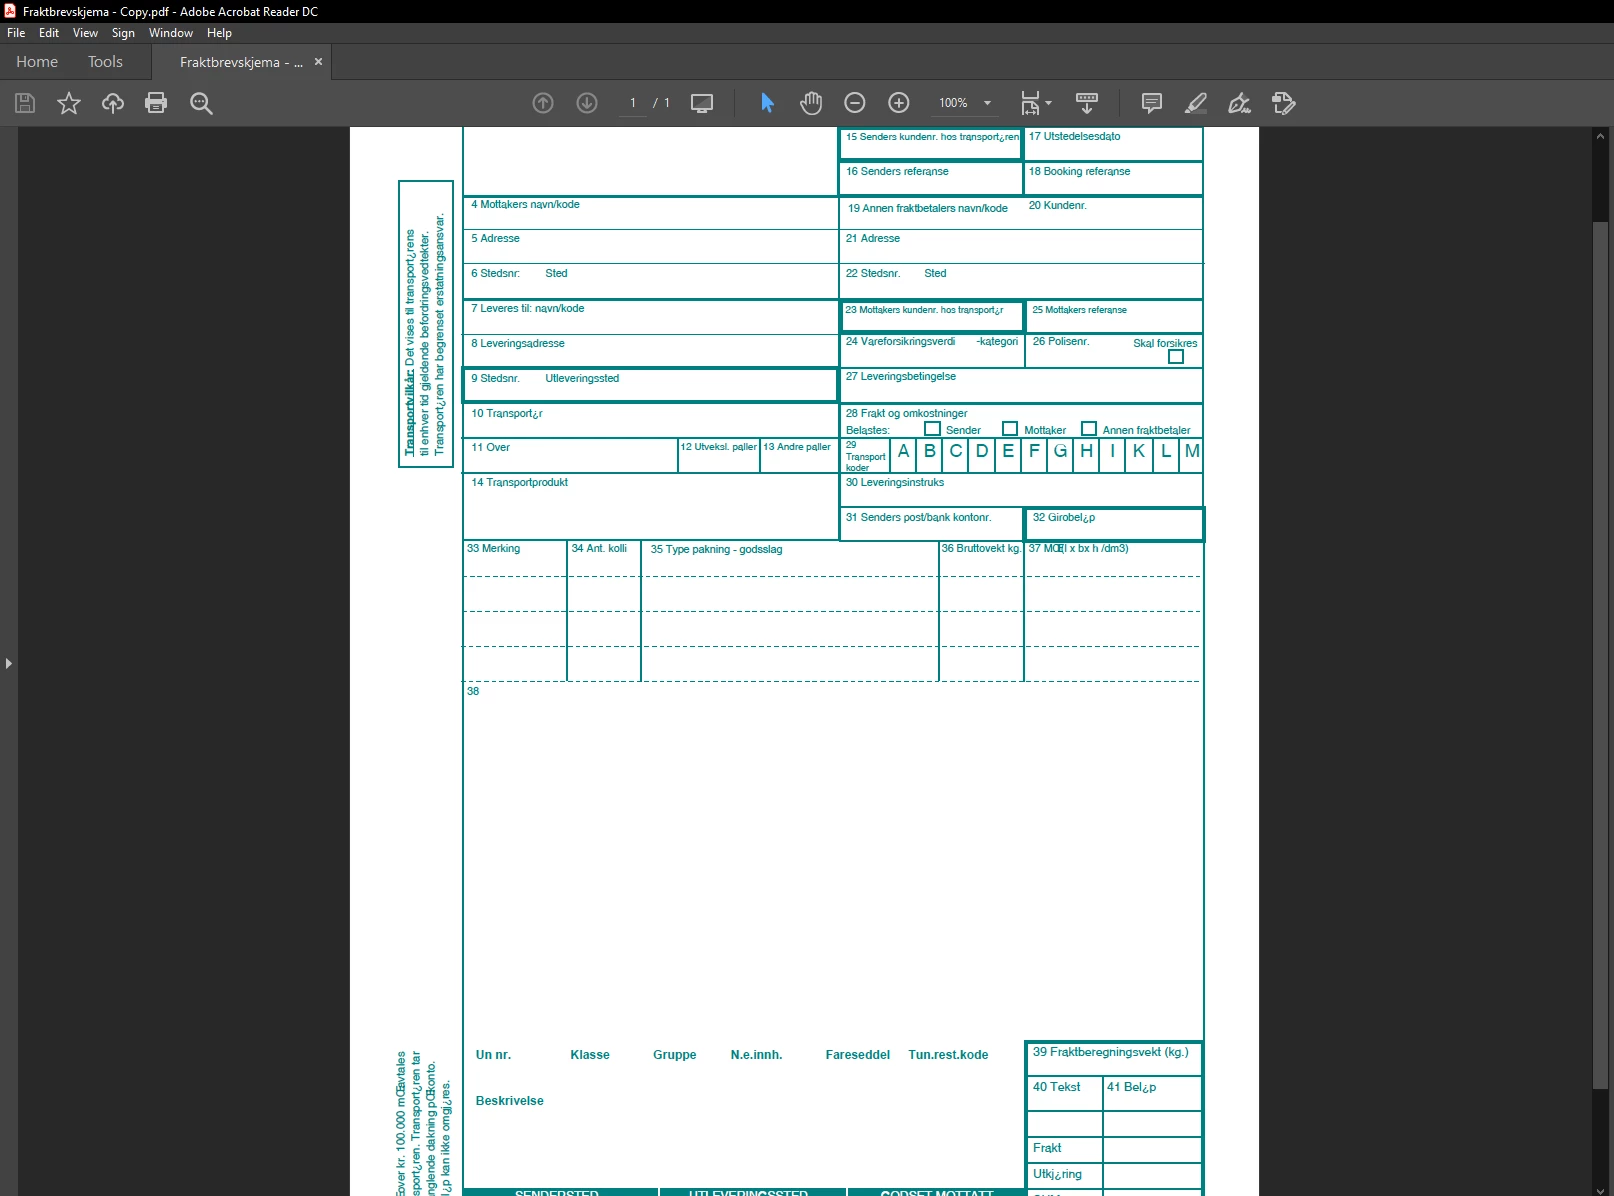Select the Fraktbrevskjema document tab
Viewport: 1614px width, 1196px height.
point(241,62)
